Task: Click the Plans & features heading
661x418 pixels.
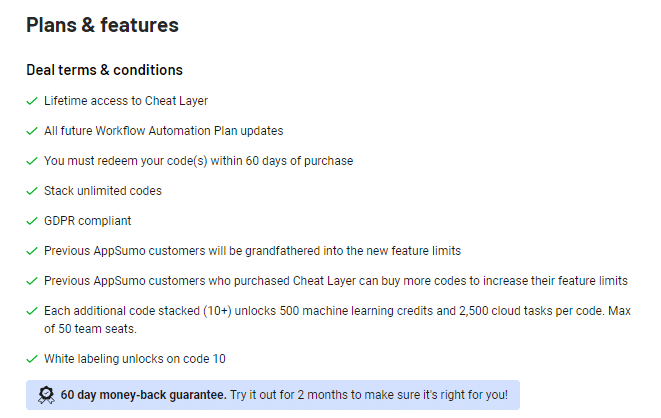Action: [102, 25]
